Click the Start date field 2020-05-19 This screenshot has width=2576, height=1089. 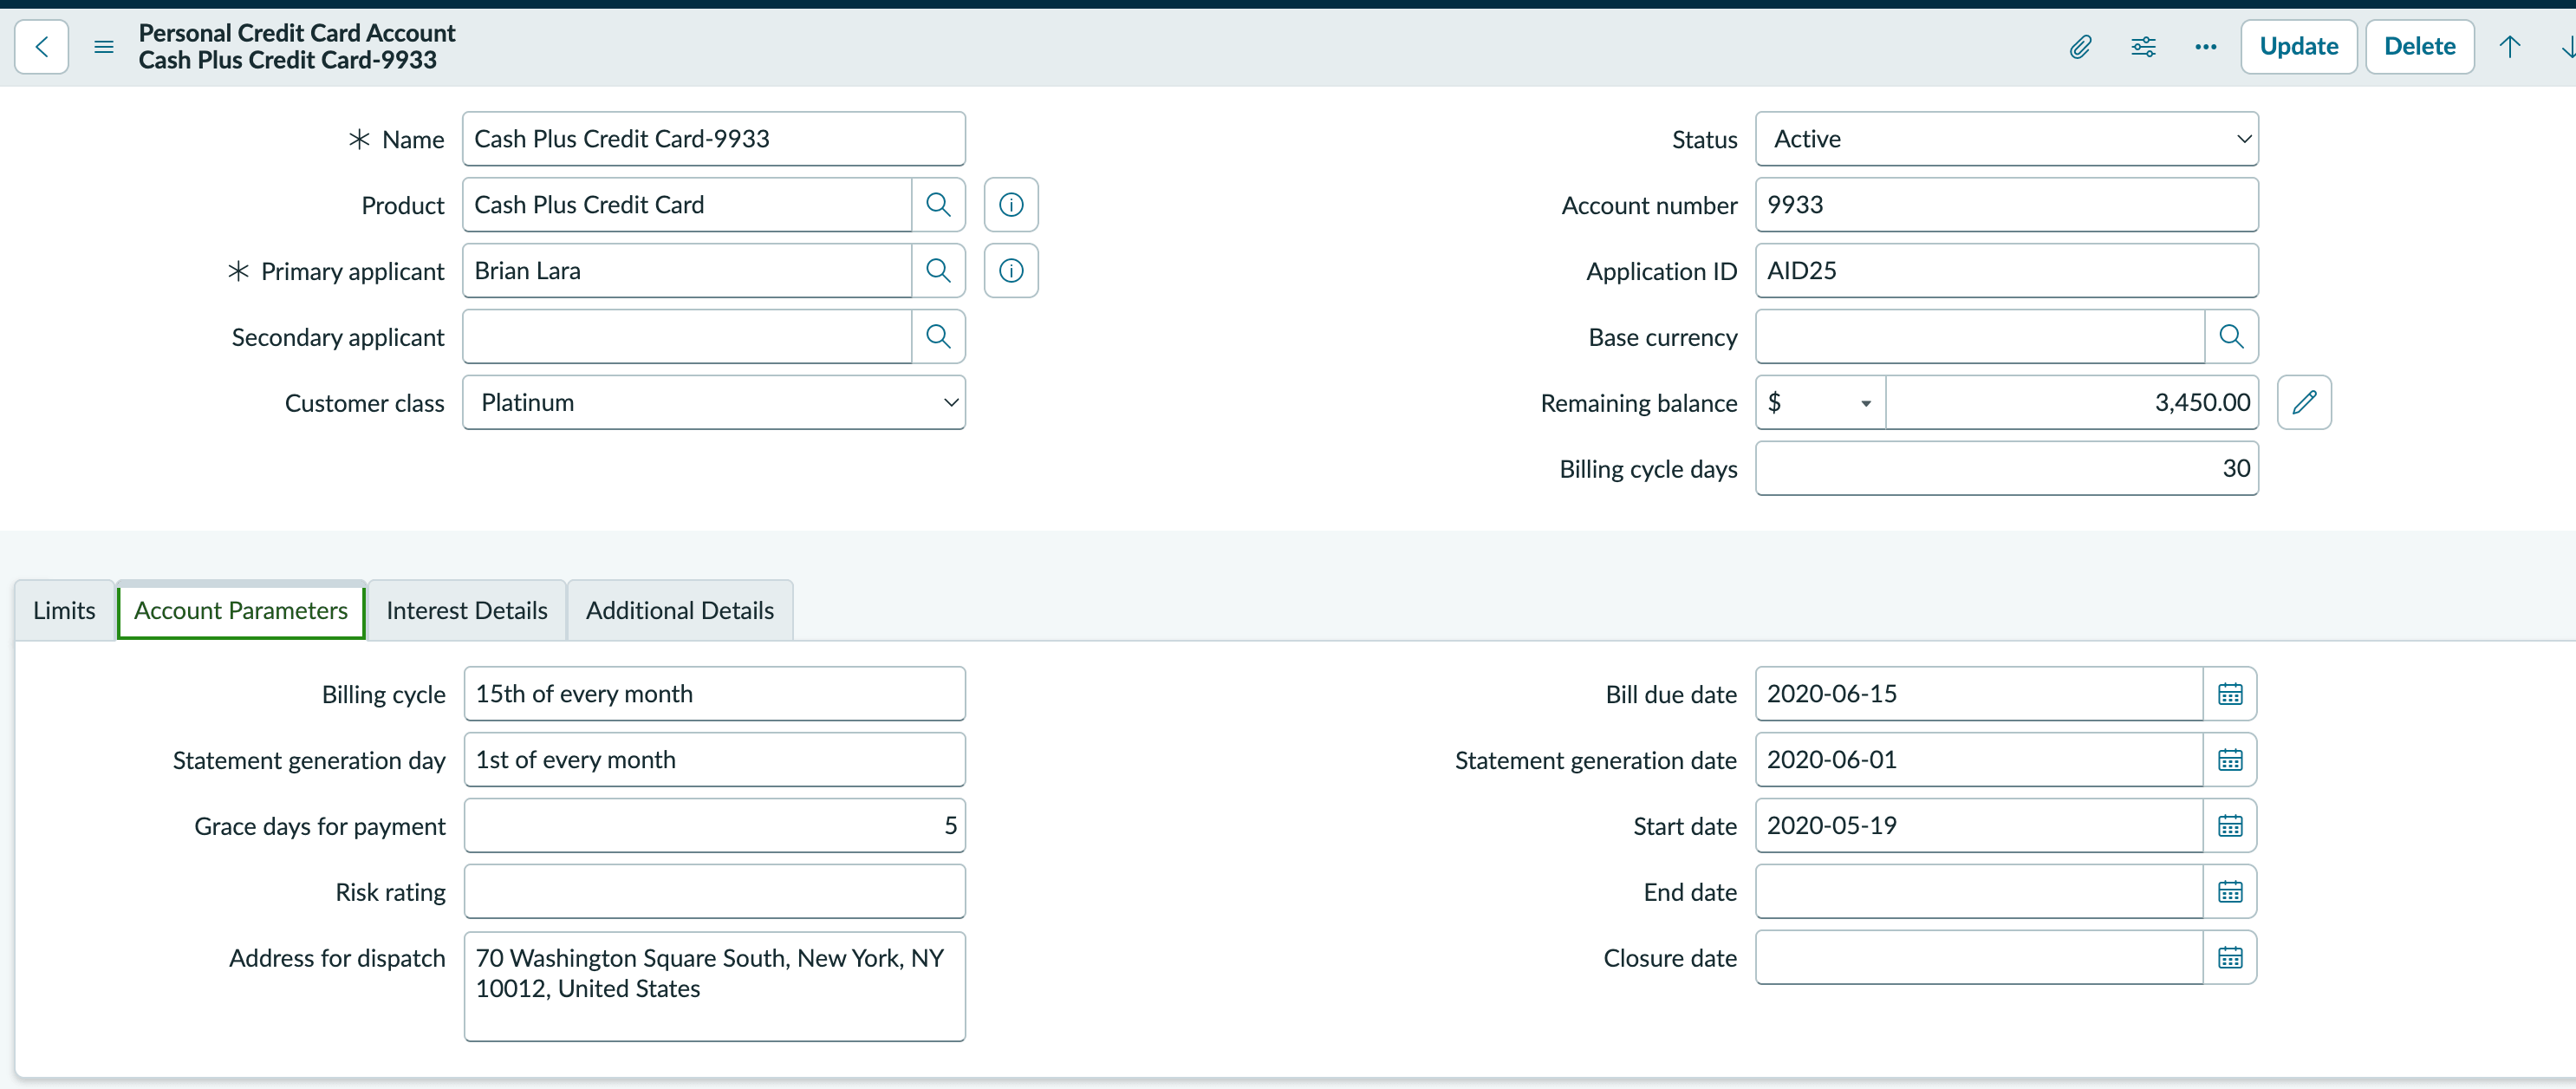(1978, 826)
